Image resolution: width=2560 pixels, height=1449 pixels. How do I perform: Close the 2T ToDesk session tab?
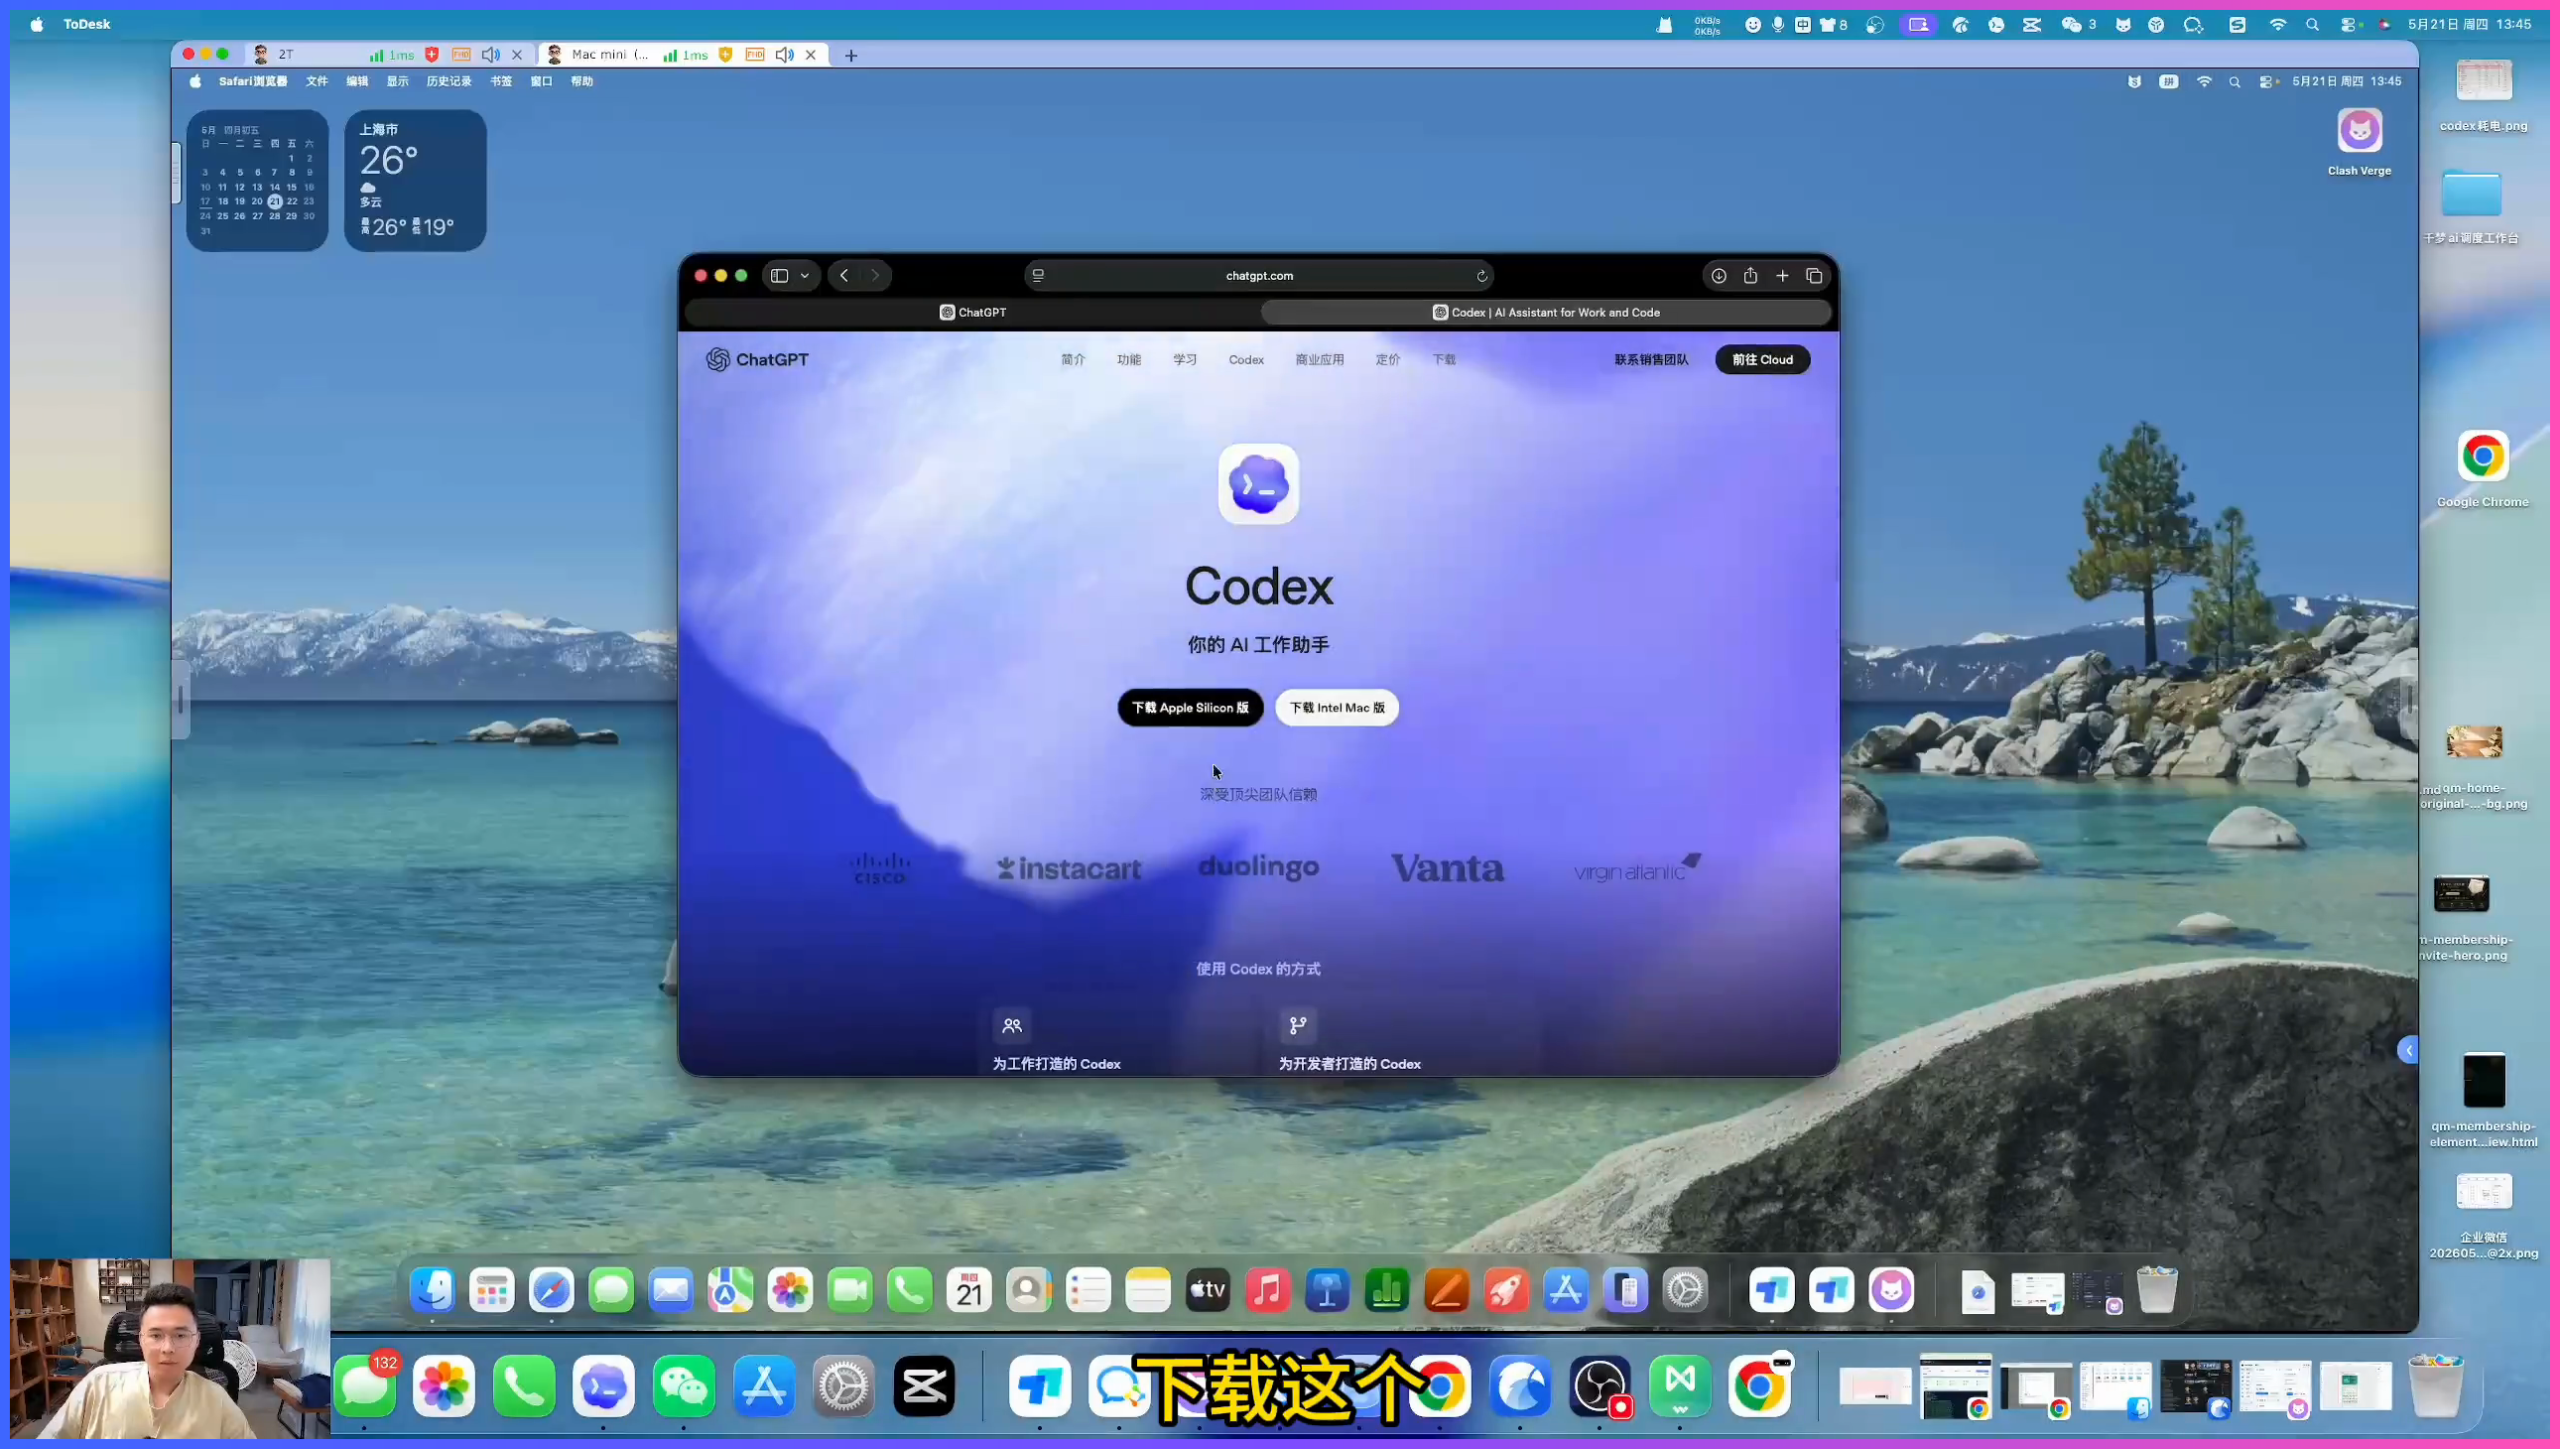pos(517,55)
